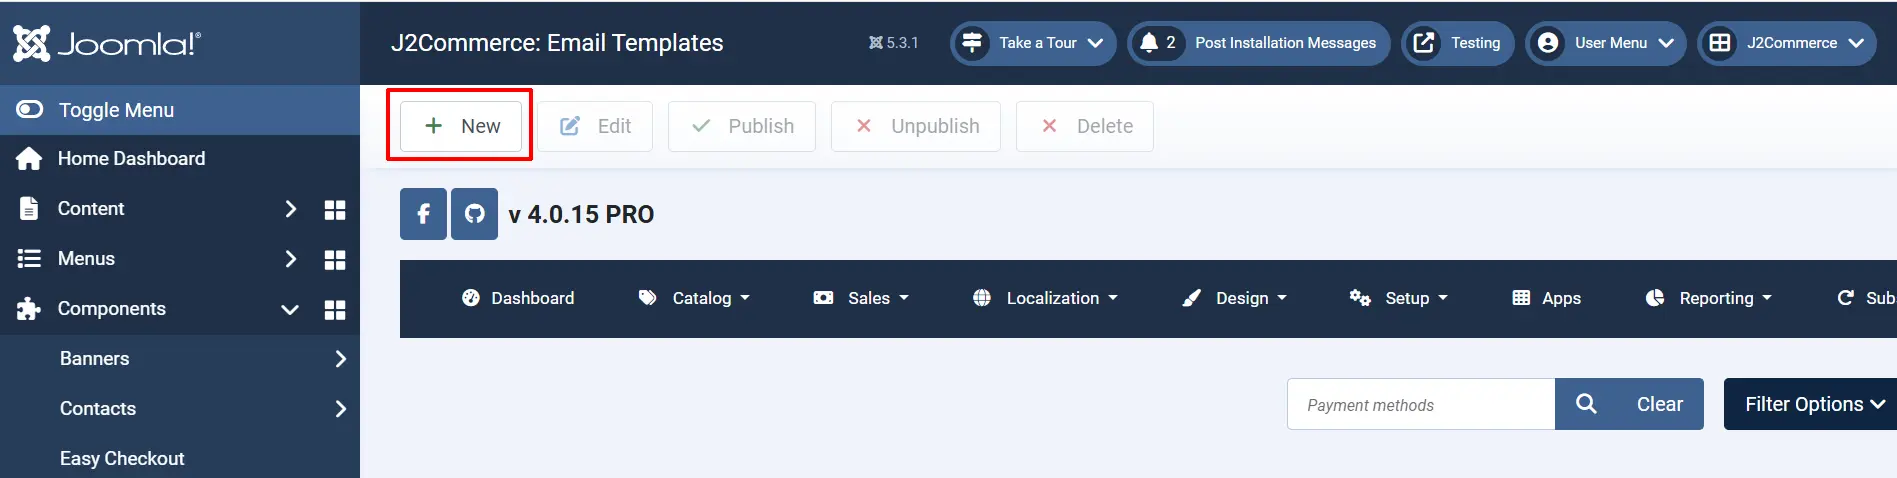Click the Menus list icon

[x=29, y=259]
